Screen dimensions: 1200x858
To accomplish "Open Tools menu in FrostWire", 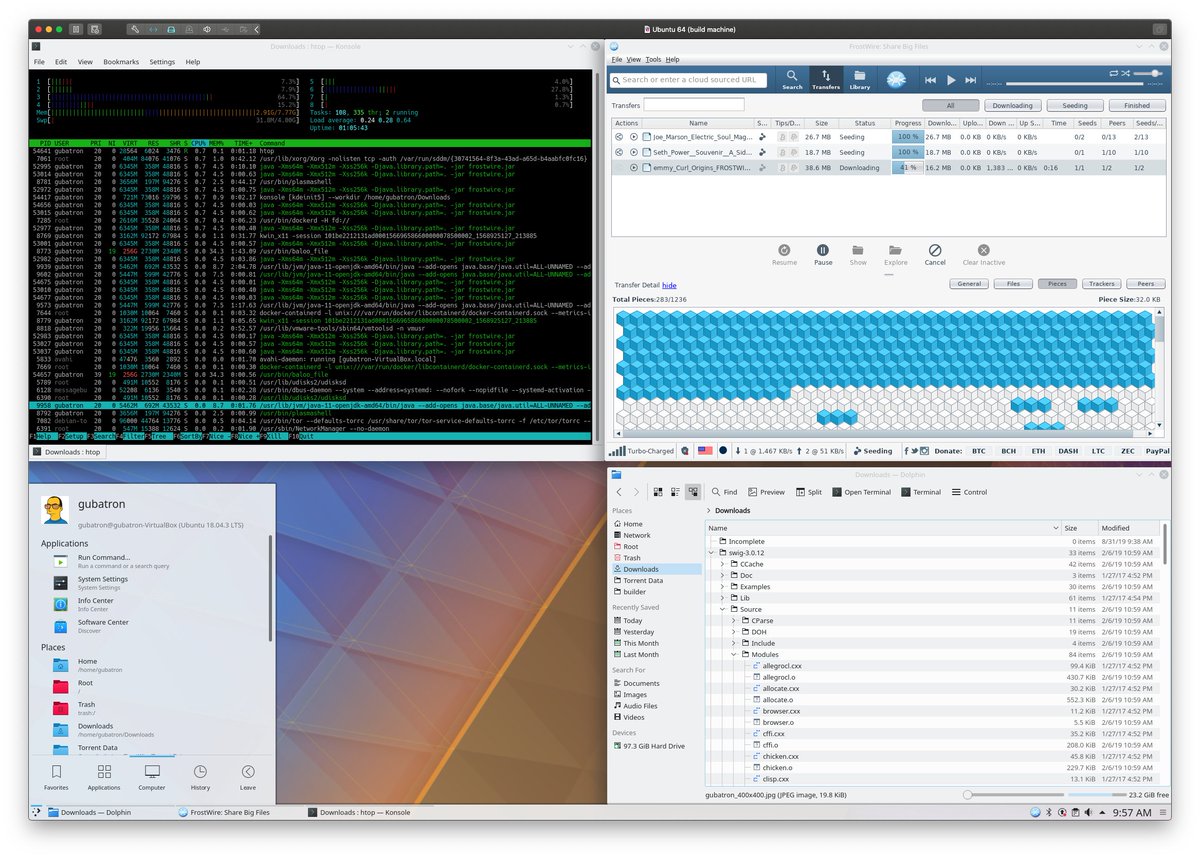I will tap(653, 60).
